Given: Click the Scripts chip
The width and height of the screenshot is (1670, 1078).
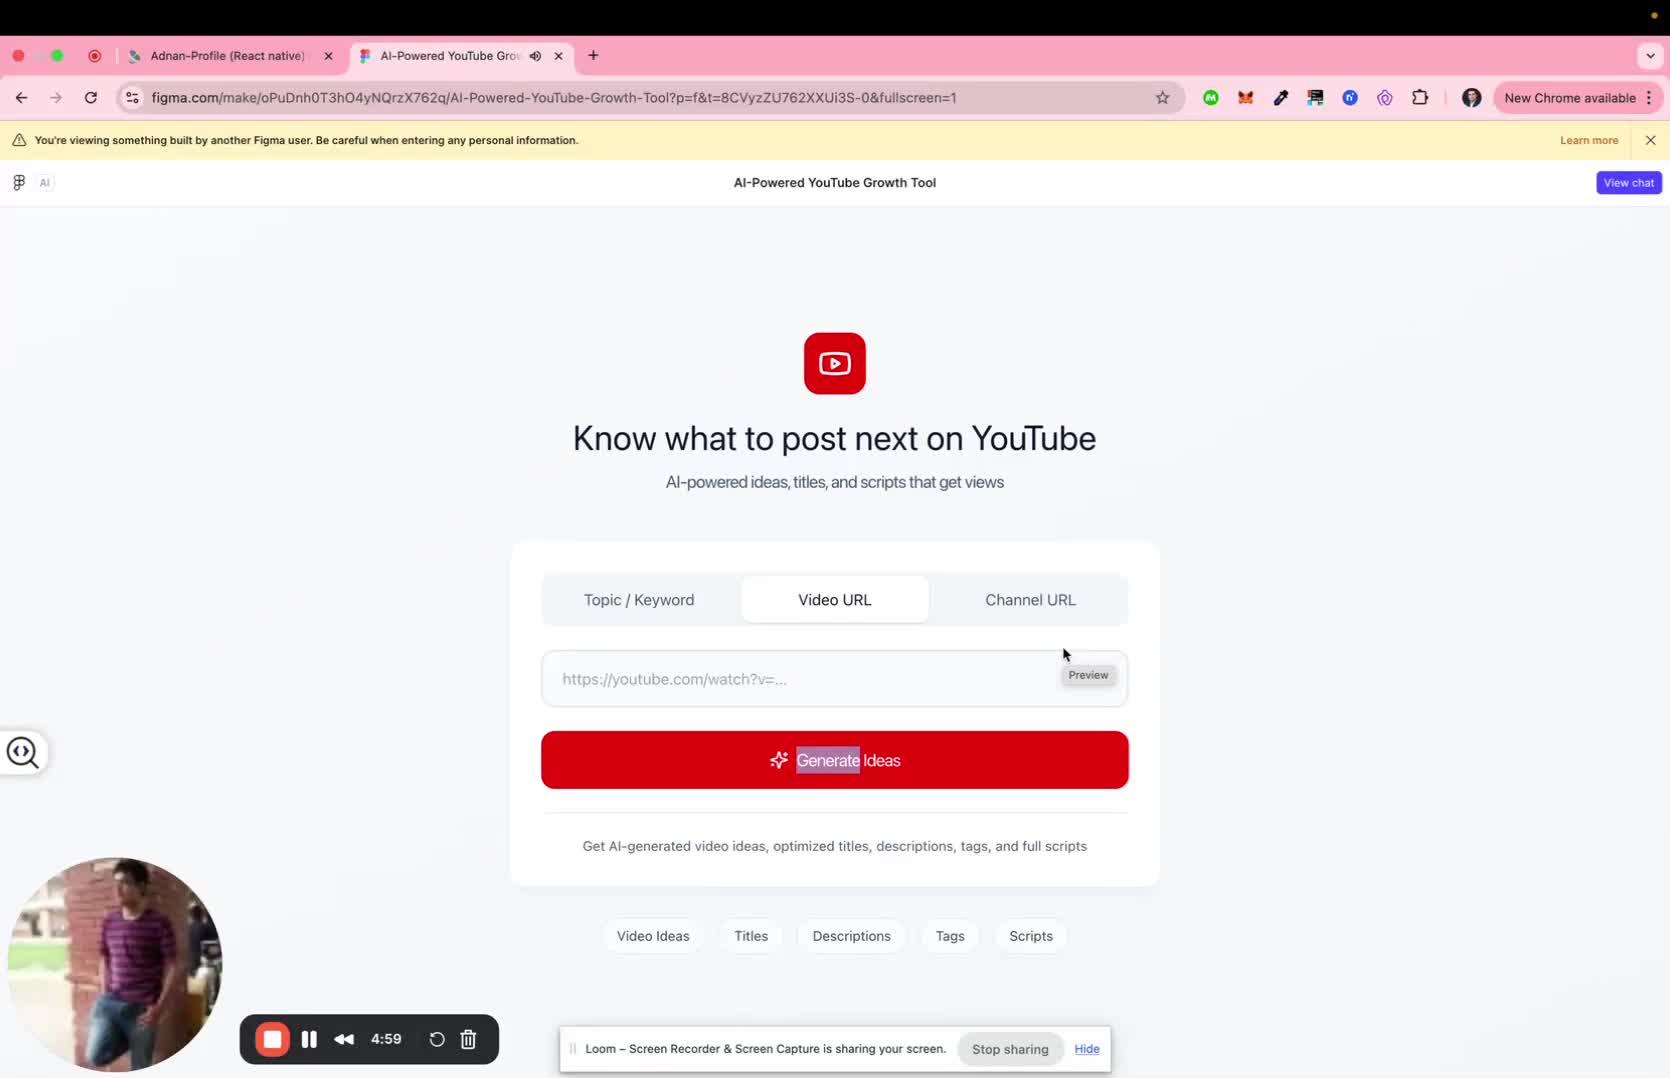Looking at the screenshot, I should click(1031, 936).
